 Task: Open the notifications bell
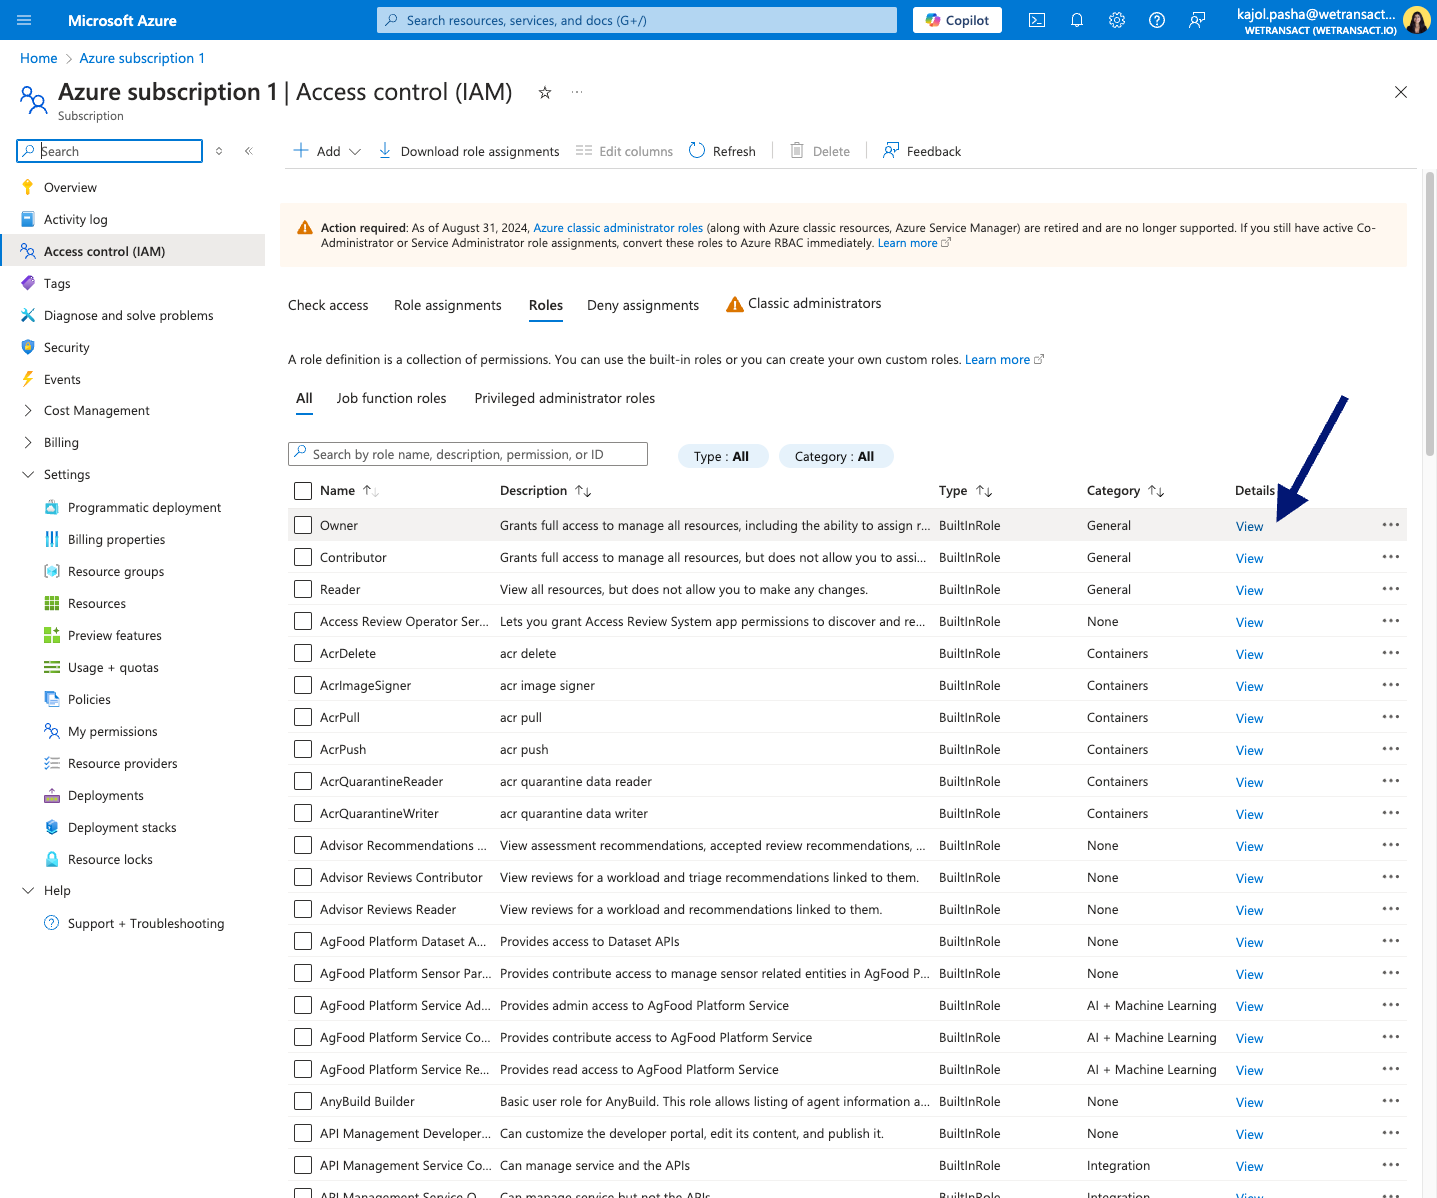pos(1077,20)
